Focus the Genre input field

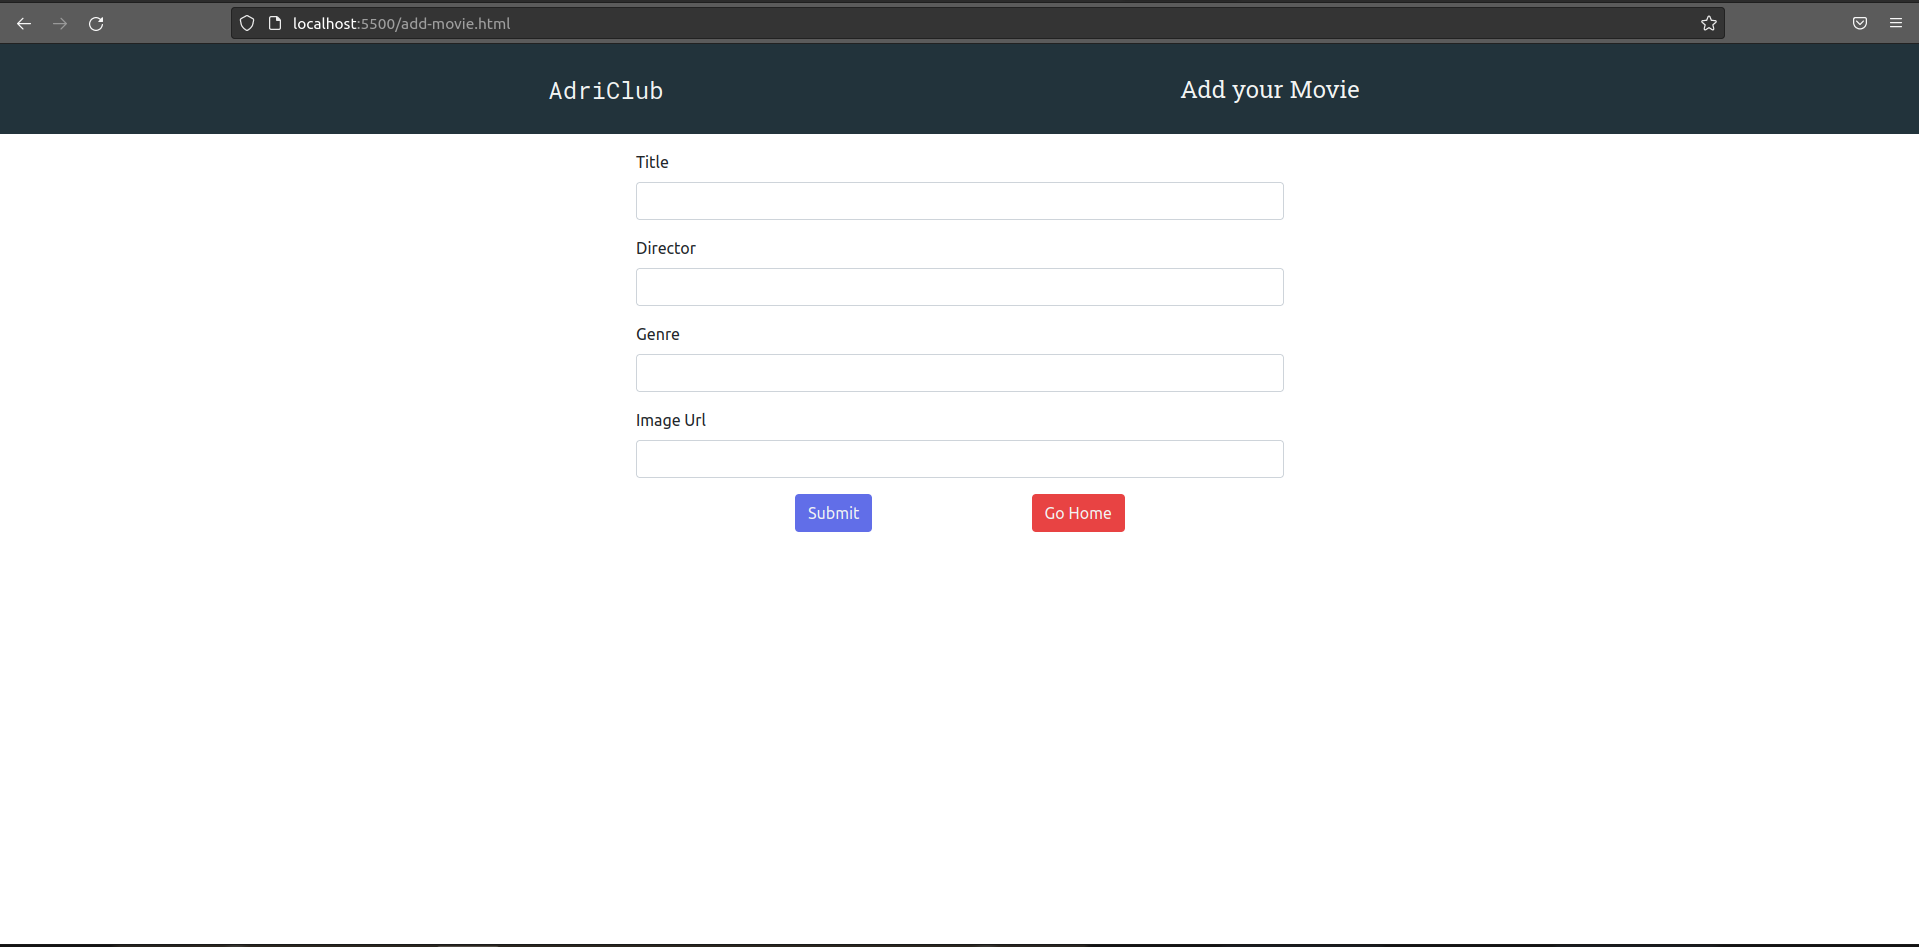point(959,373)
